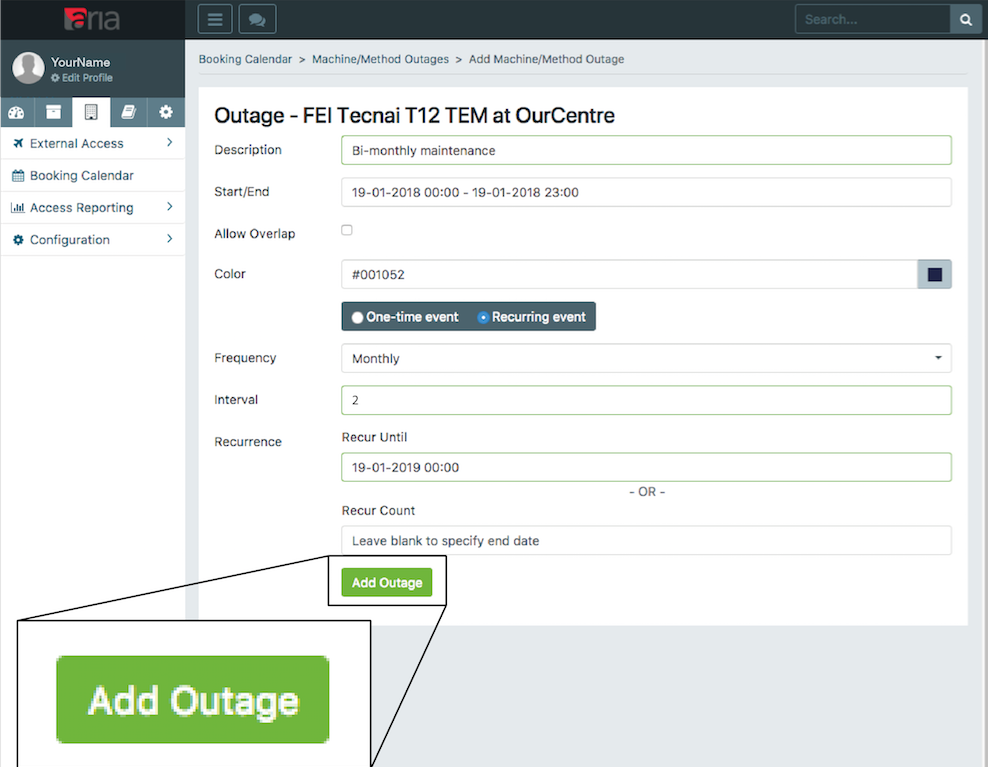Go to Booking Calendar breadcrumb
The image size is (988, 767).
pyautogui.click(x=245, y=59)
